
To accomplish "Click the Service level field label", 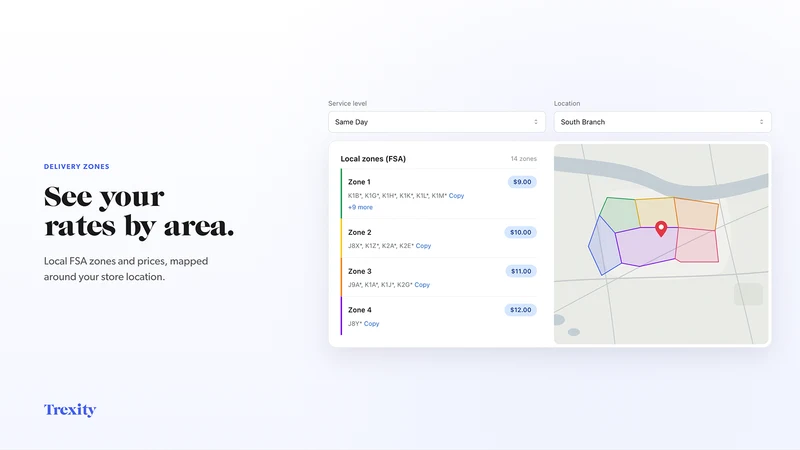I will pyautogui.click(x=347, y=103).
